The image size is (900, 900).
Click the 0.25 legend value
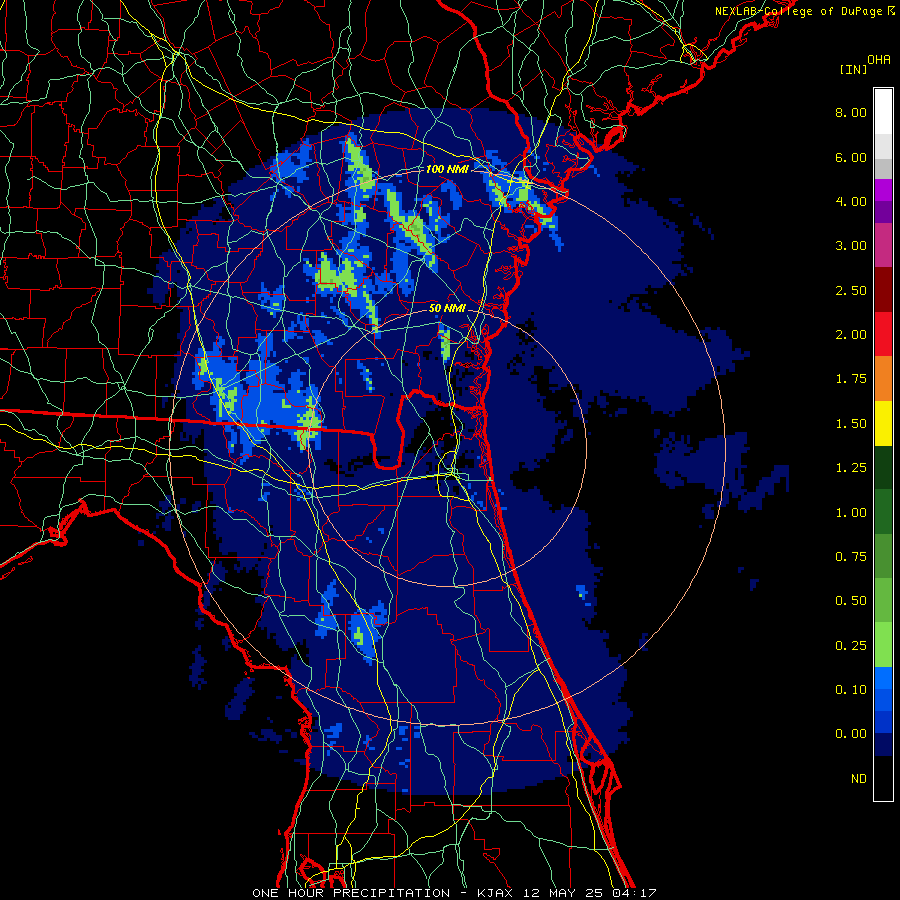click(x=851, y=646)
